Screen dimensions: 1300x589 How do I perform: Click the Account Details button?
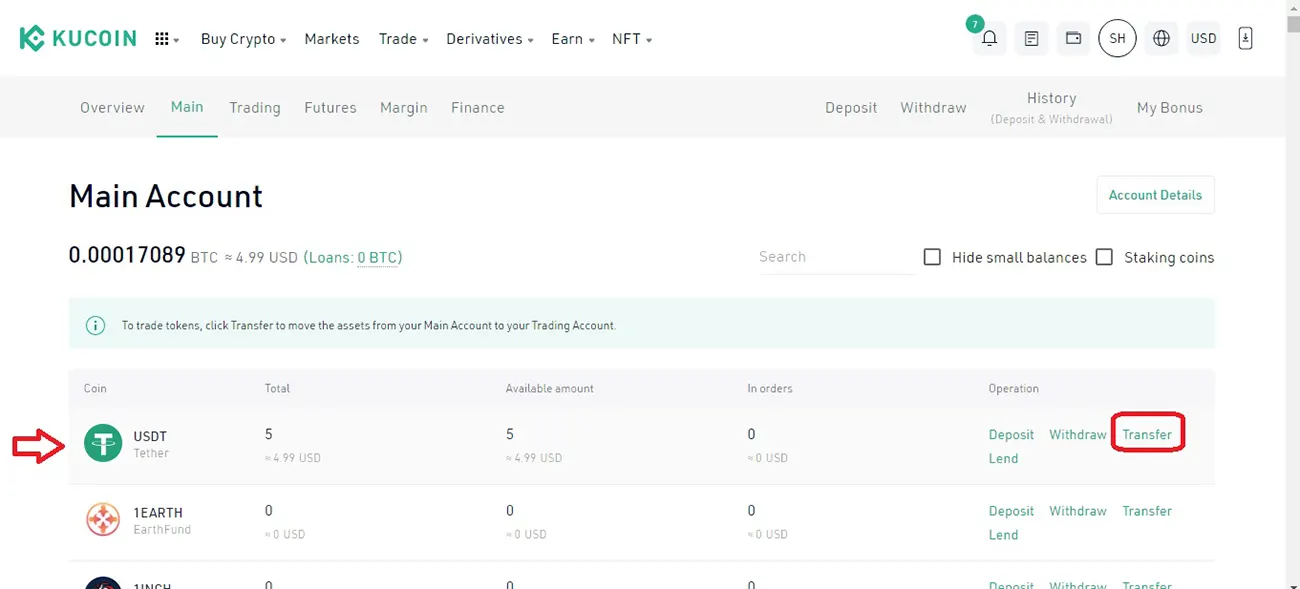[1155, 195]
